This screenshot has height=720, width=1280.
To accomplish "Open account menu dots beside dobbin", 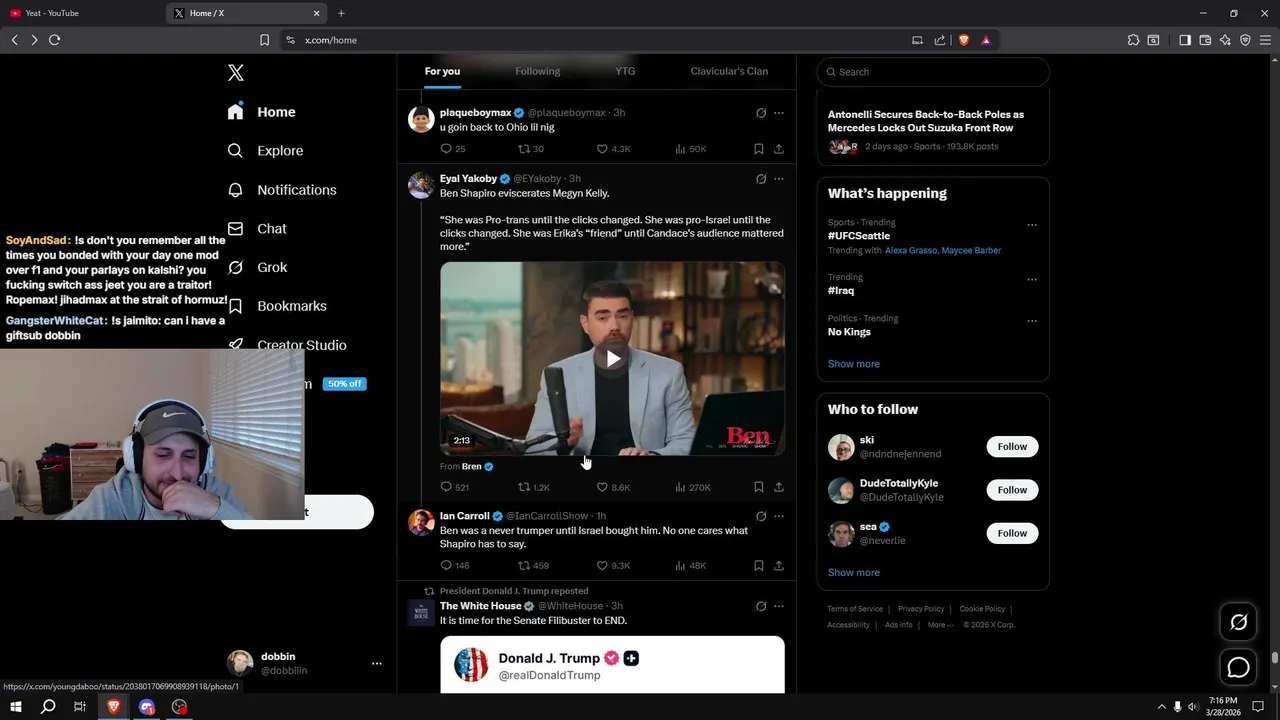I will [x=376, y=663].
